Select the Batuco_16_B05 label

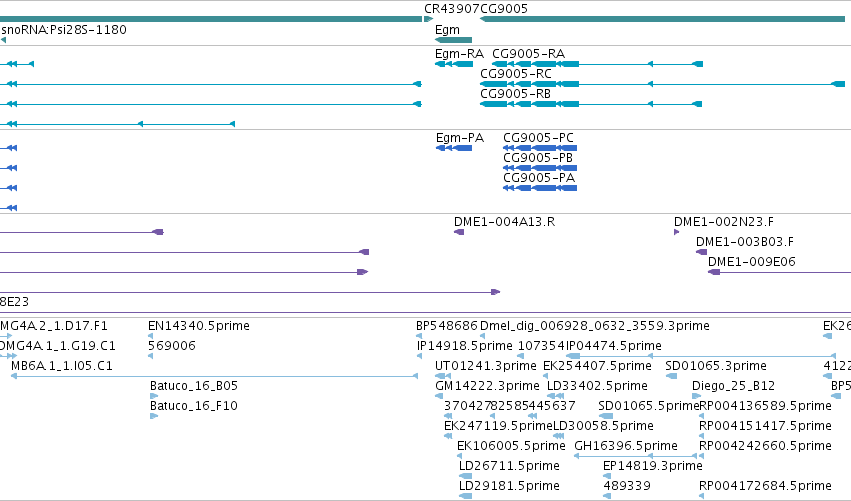194,386
